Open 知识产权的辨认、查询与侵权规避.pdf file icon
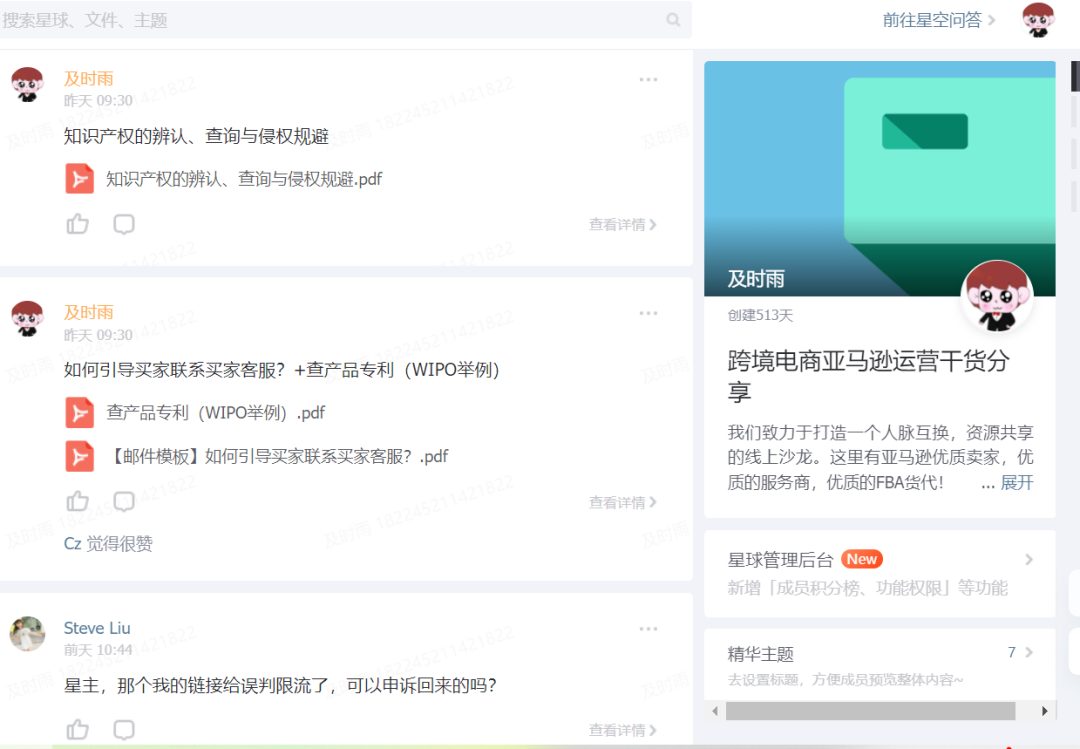The image size is (1080, 749). click(x=80, y=179)
